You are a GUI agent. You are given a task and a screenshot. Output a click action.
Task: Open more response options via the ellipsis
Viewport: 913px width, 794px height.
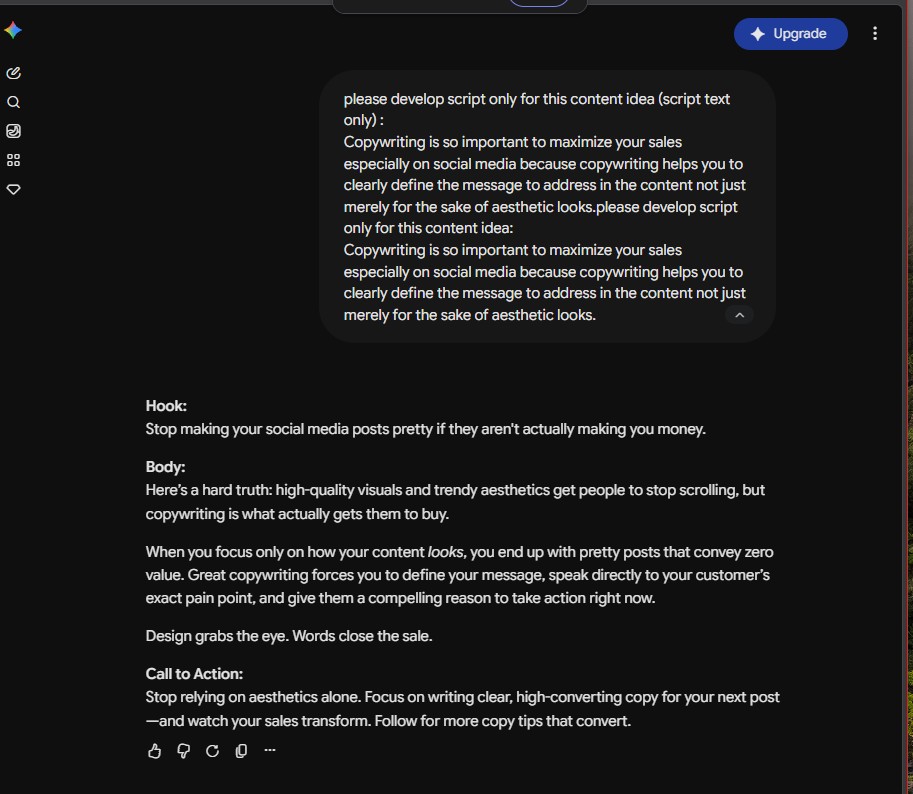pos(270,750)
